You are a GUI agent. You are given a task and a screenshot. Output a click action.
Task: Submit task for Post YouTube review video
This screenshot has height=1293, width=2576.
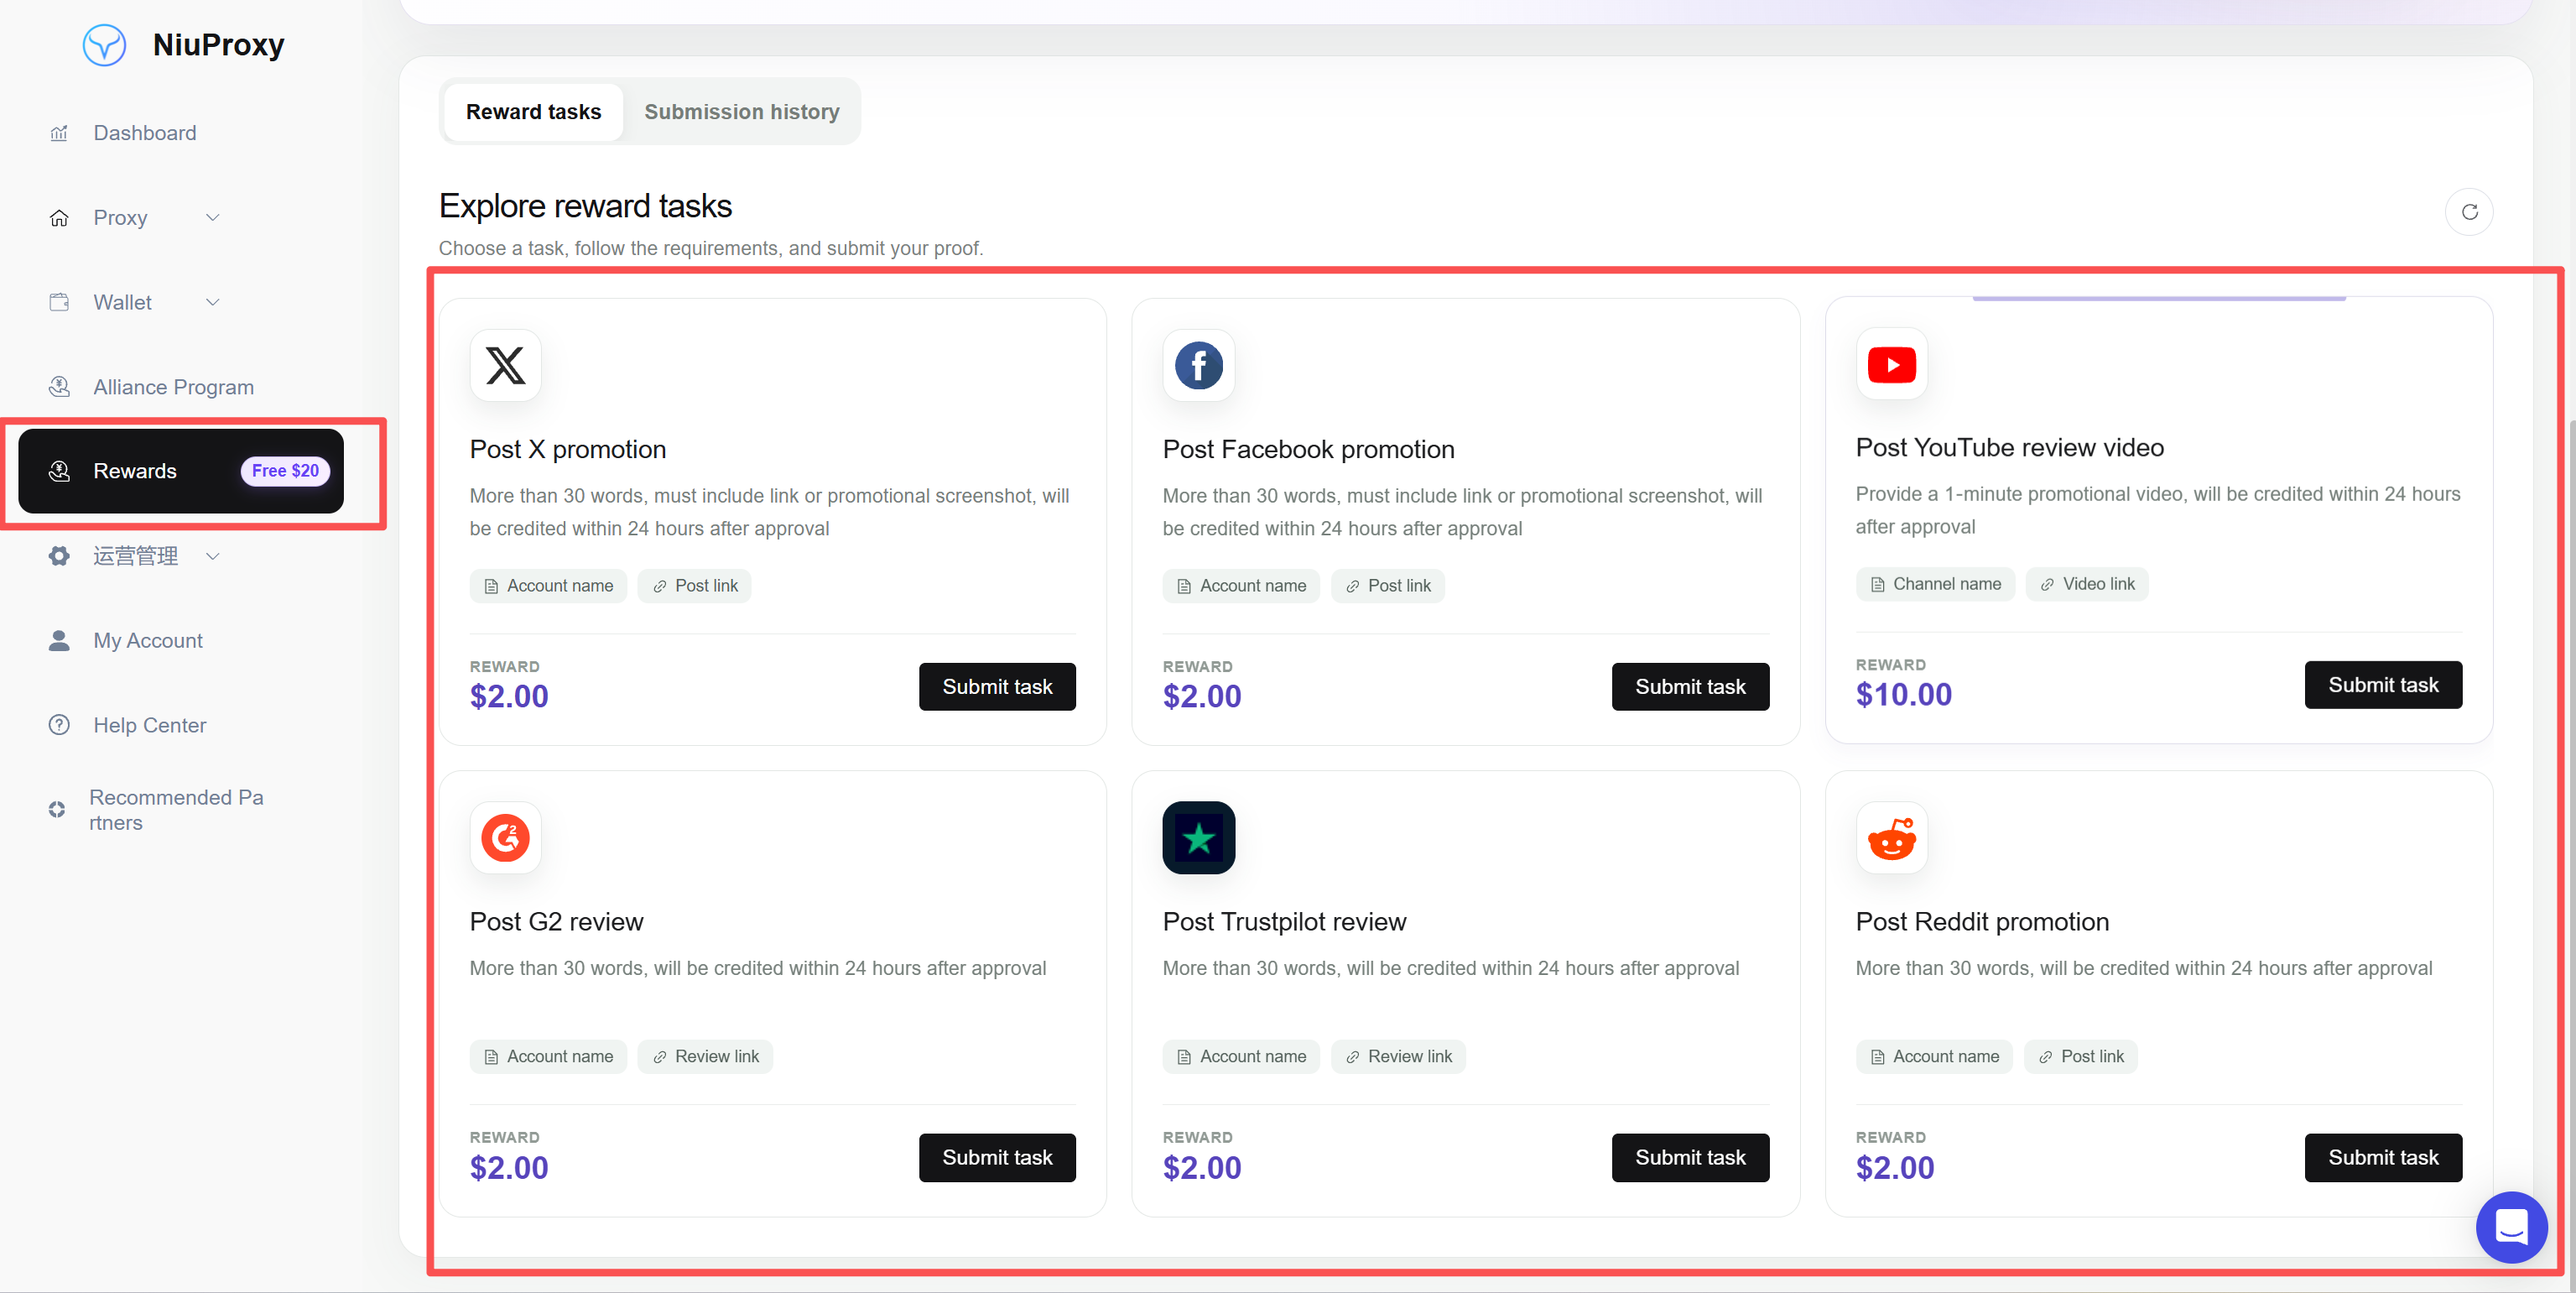pos(2383,685)
